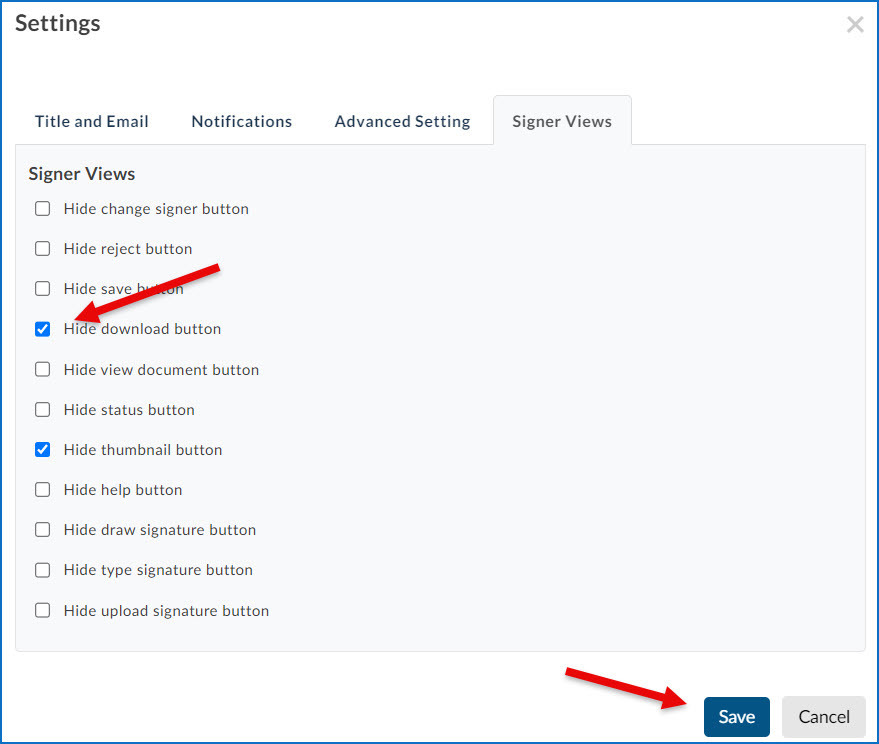The width and height of the screenshot is (879, 744).
Task: Enable Hide view document button checkbox
Action: click(43, 369)
